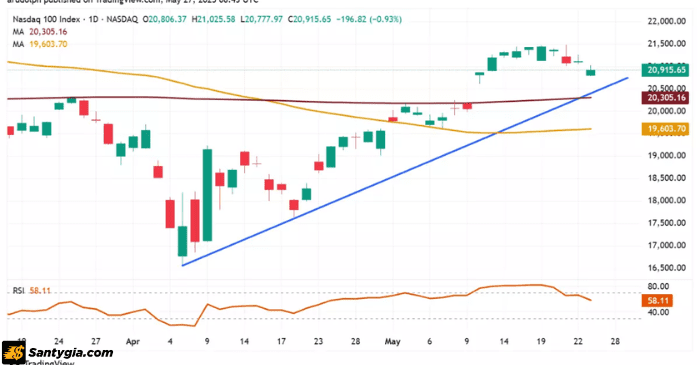Click the 17 date axis label

click(281, 341)
